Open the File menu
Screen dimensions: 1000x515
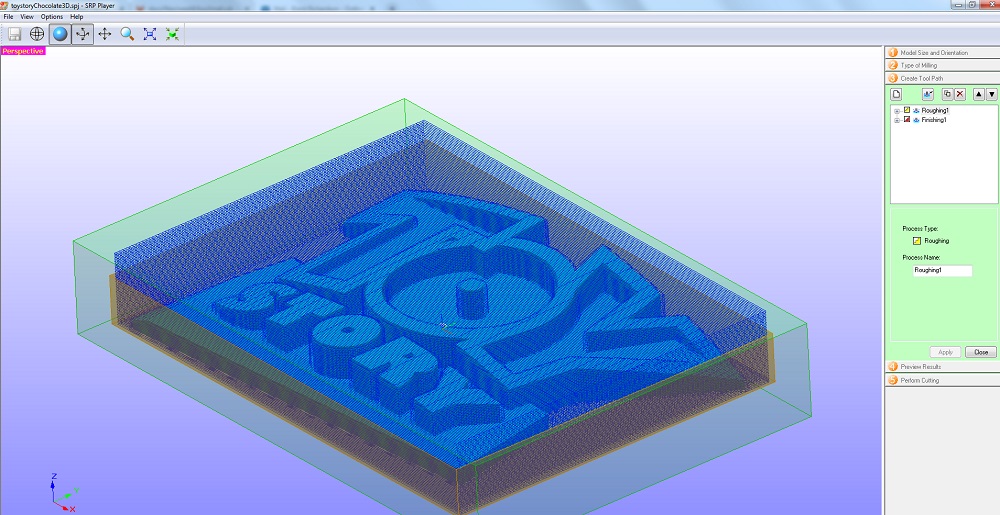pos(8,17)
